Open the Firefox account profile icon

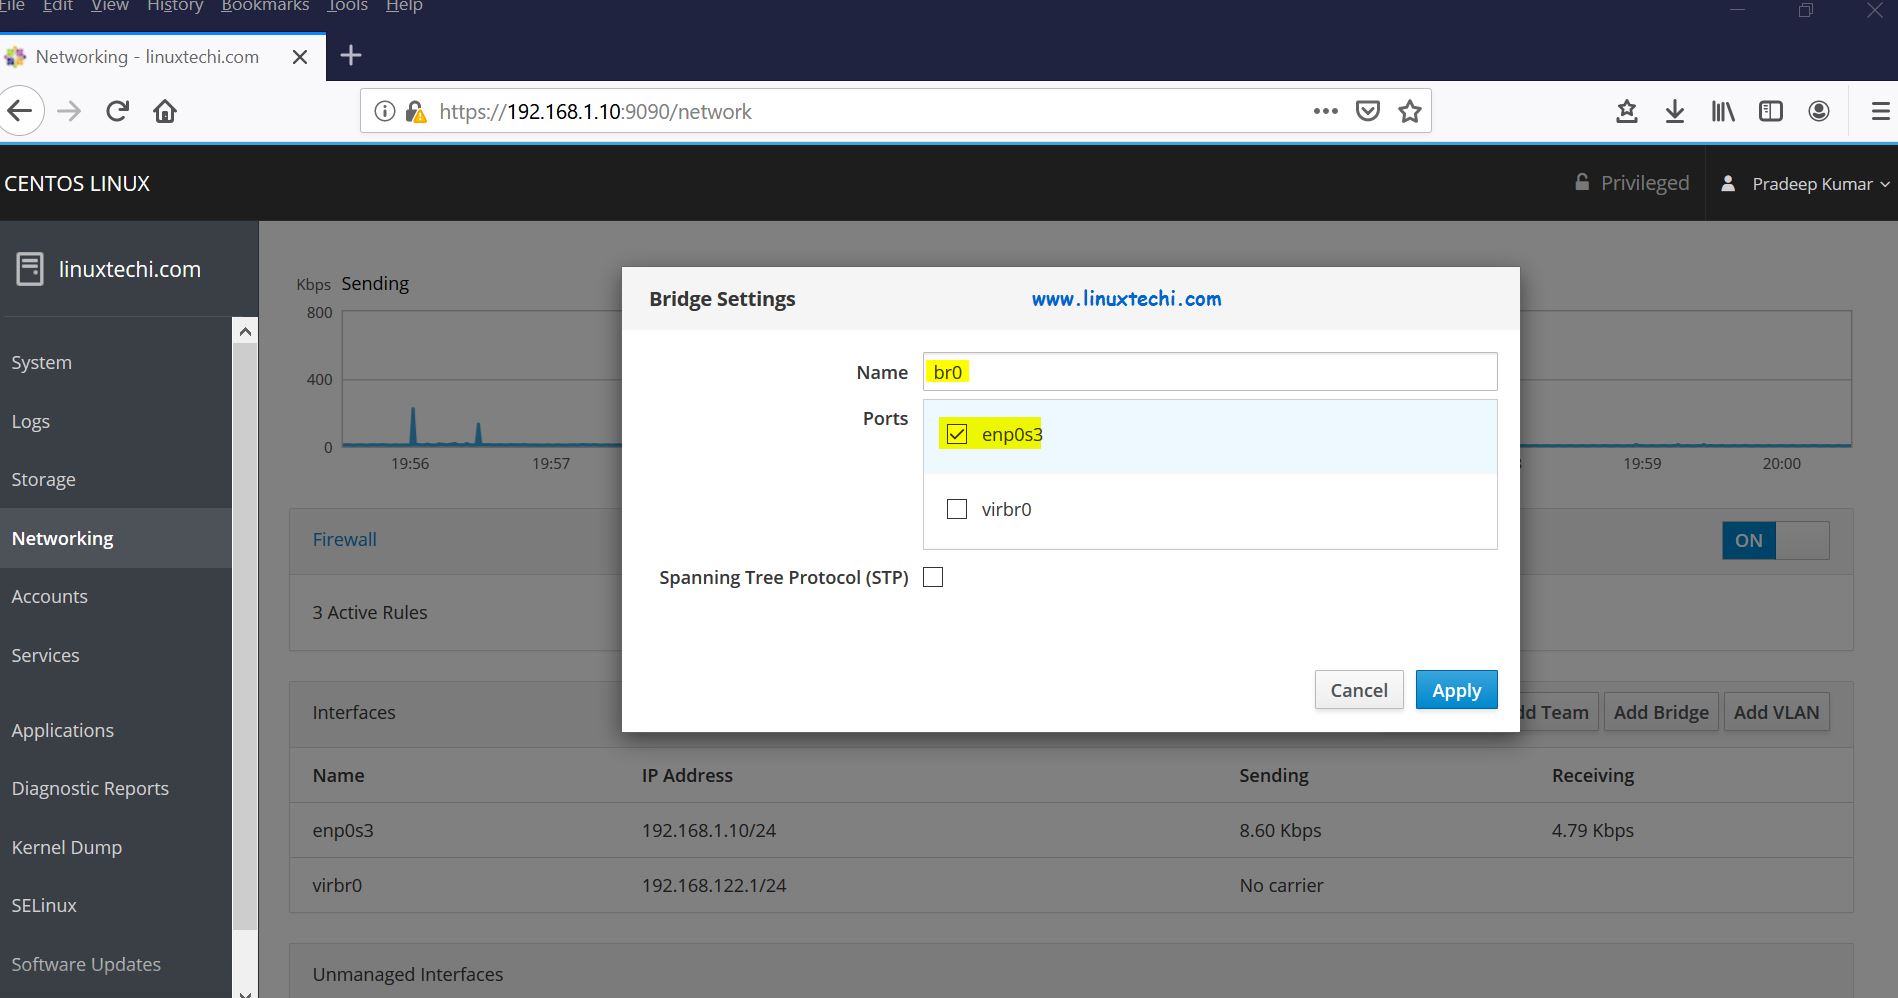pyautogui.click(x=1819, y=111)
